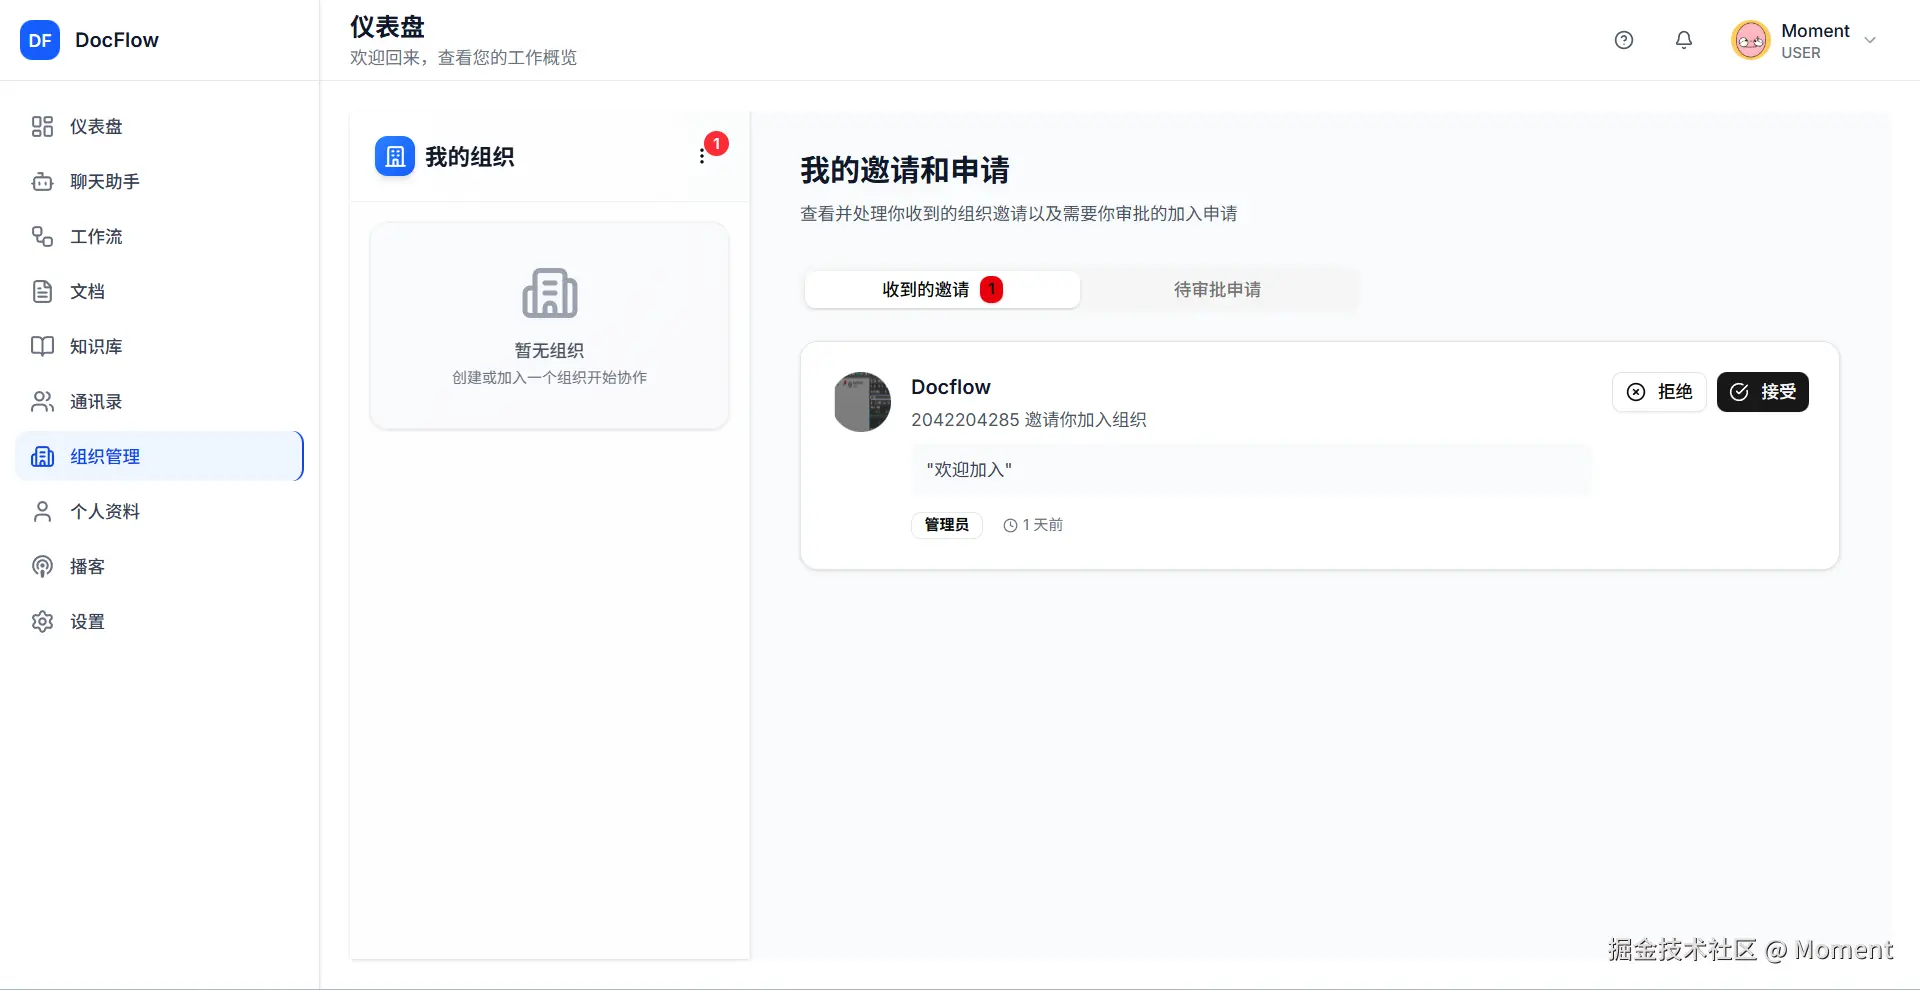
Task: Open the help question-mark icon in the header
Action: point(1623,40)
